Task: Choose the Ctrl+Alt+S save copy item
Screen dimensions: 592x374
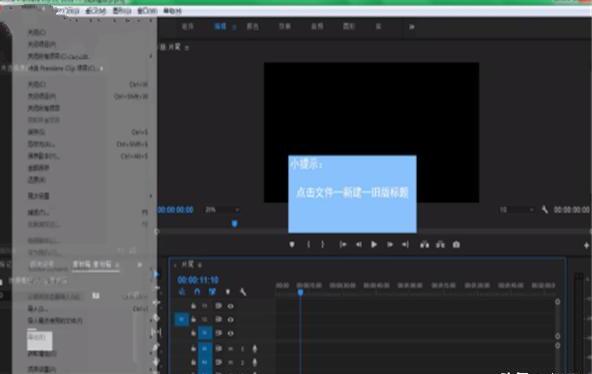Action: (89, 156)
